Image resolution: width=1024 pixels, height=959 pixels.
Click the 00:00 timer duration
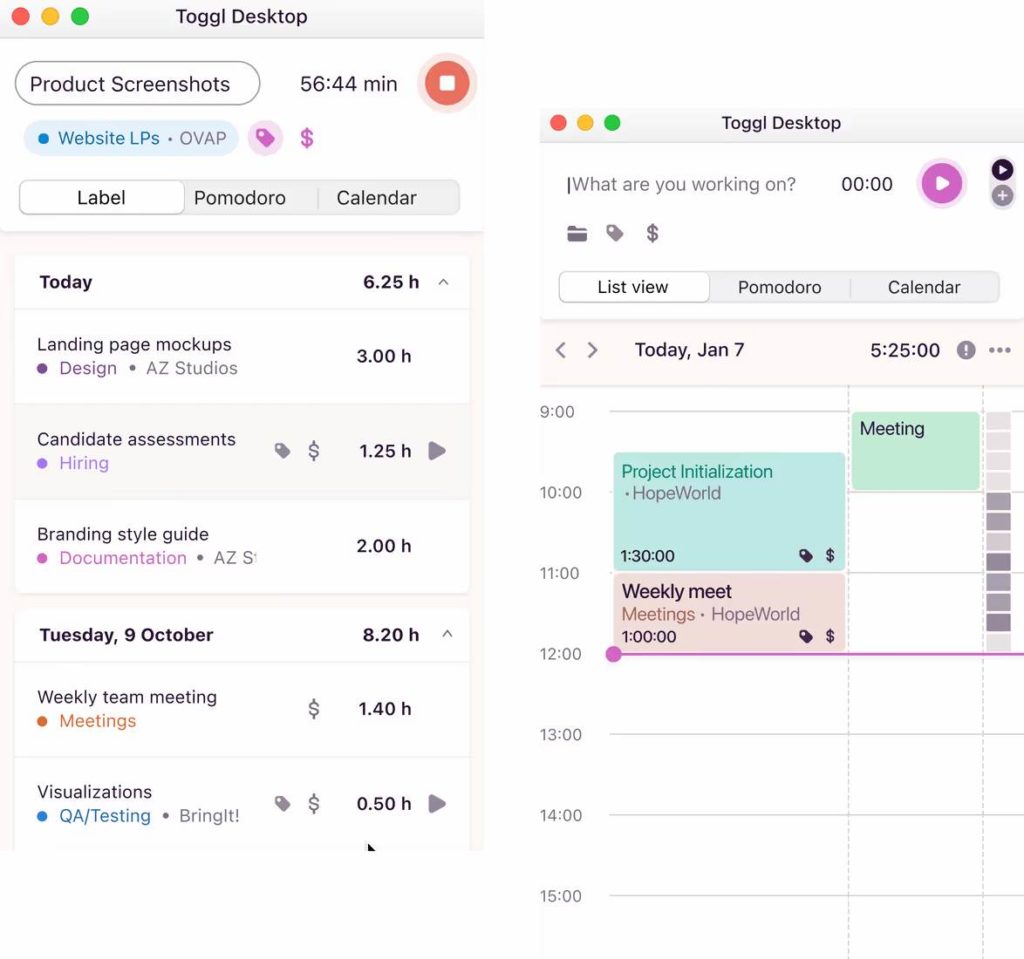click(x=867, y=184)
